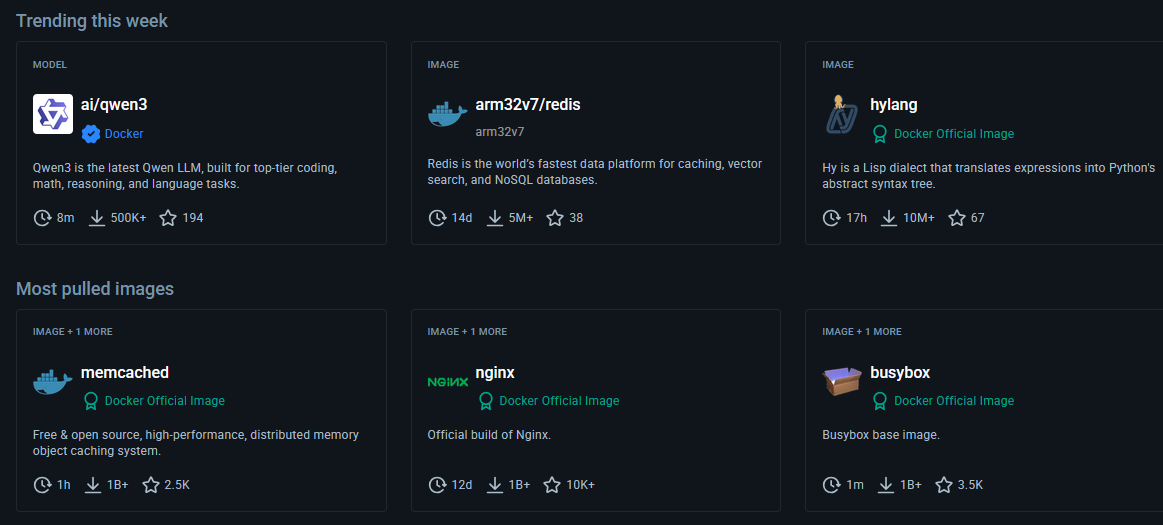This screenshot has height=525, width=1163.
Task: Open the ai/qwen3 model title
Action: click(x=114, y=105)
